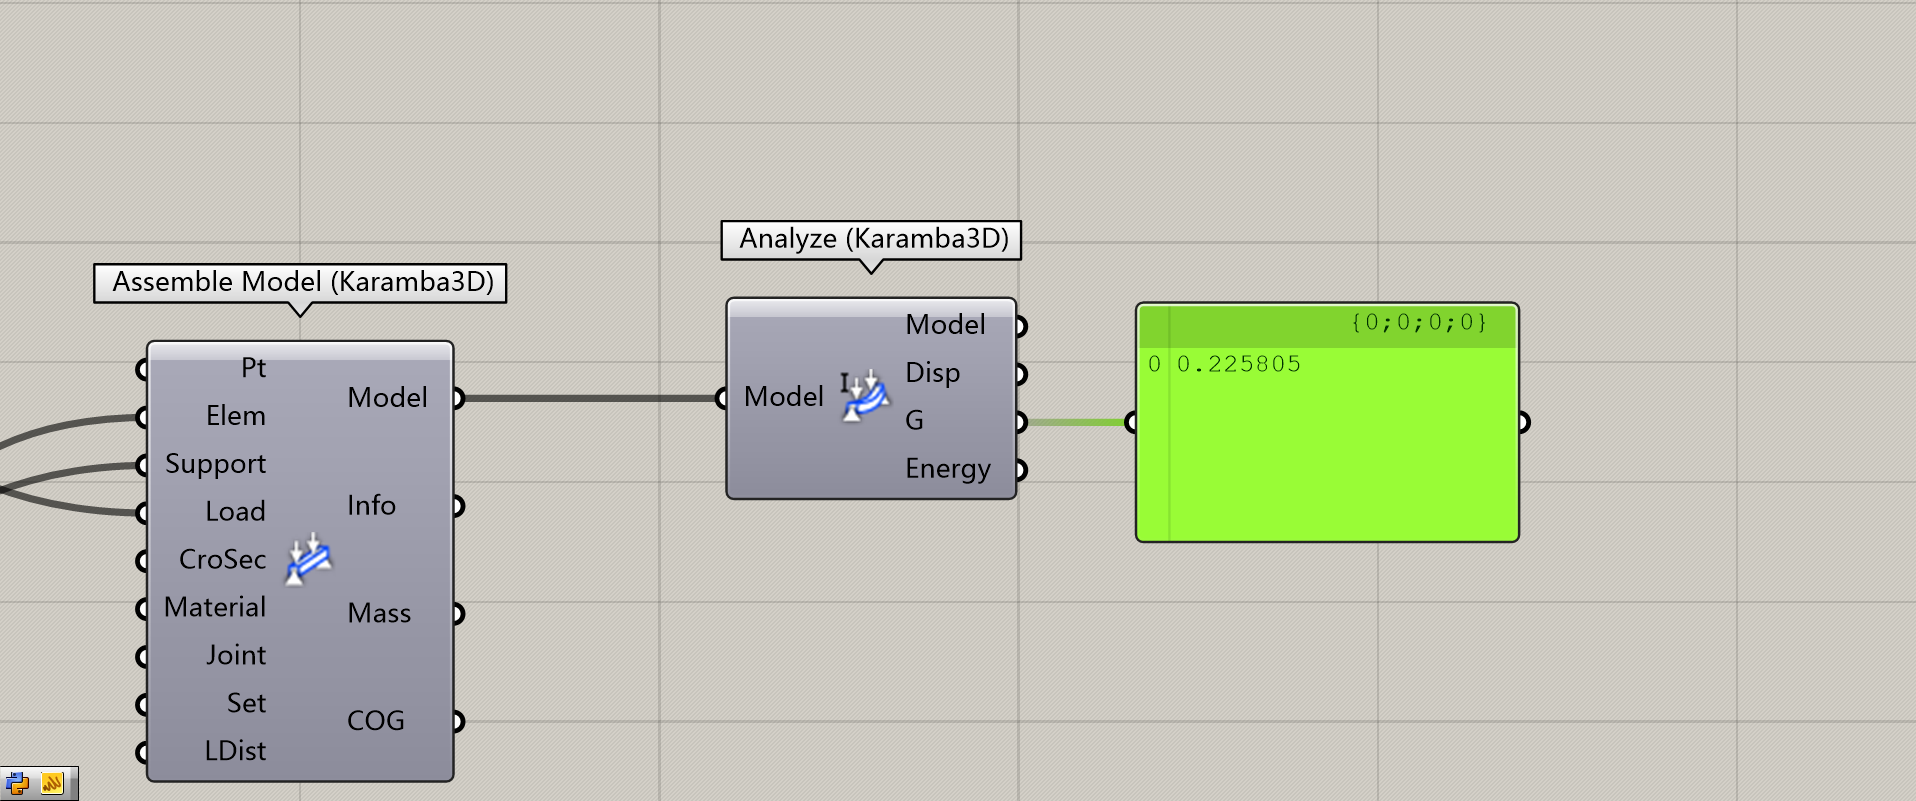Viewport: 1916px width, 801px height.
Task: Click the Model output grip on Assemble Model
Action: pyautogui.click(x=458, y=398)
